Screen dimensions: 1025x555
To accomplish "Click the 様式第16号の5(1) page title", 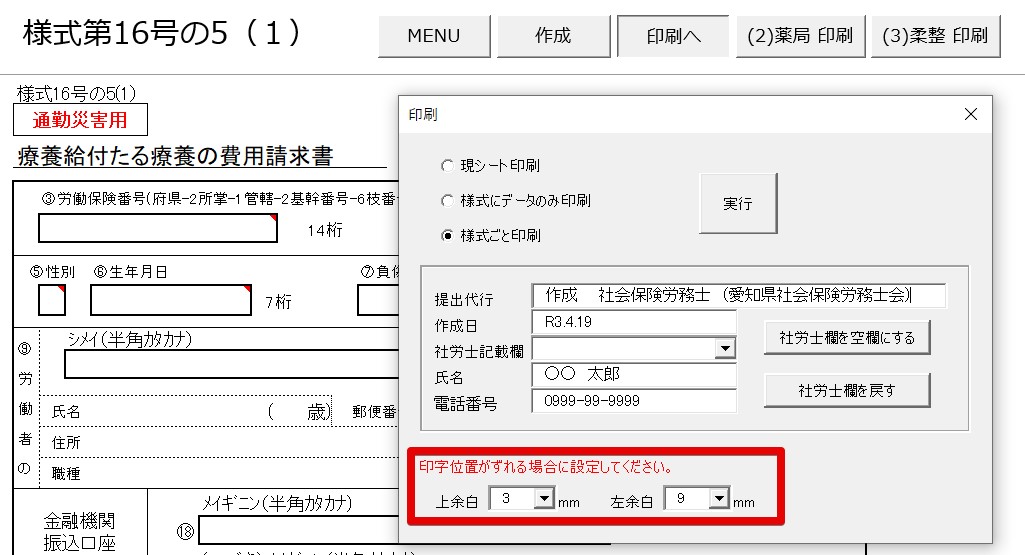I will point(162,33).
